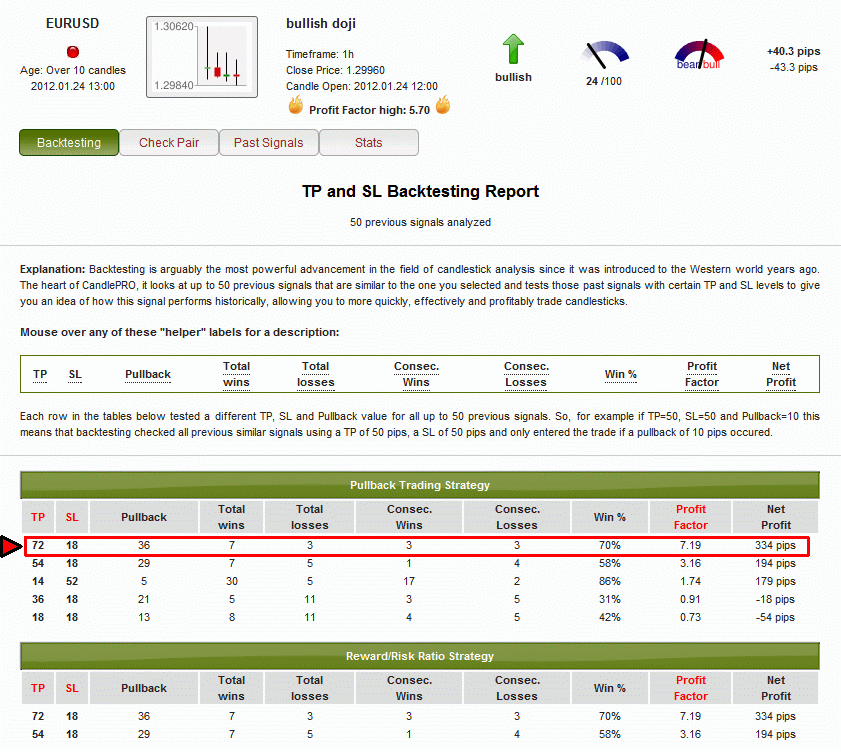Click the red SL column header in Pullback table
The width and height of the screenshot is (841, 752).
coord(72,517)
